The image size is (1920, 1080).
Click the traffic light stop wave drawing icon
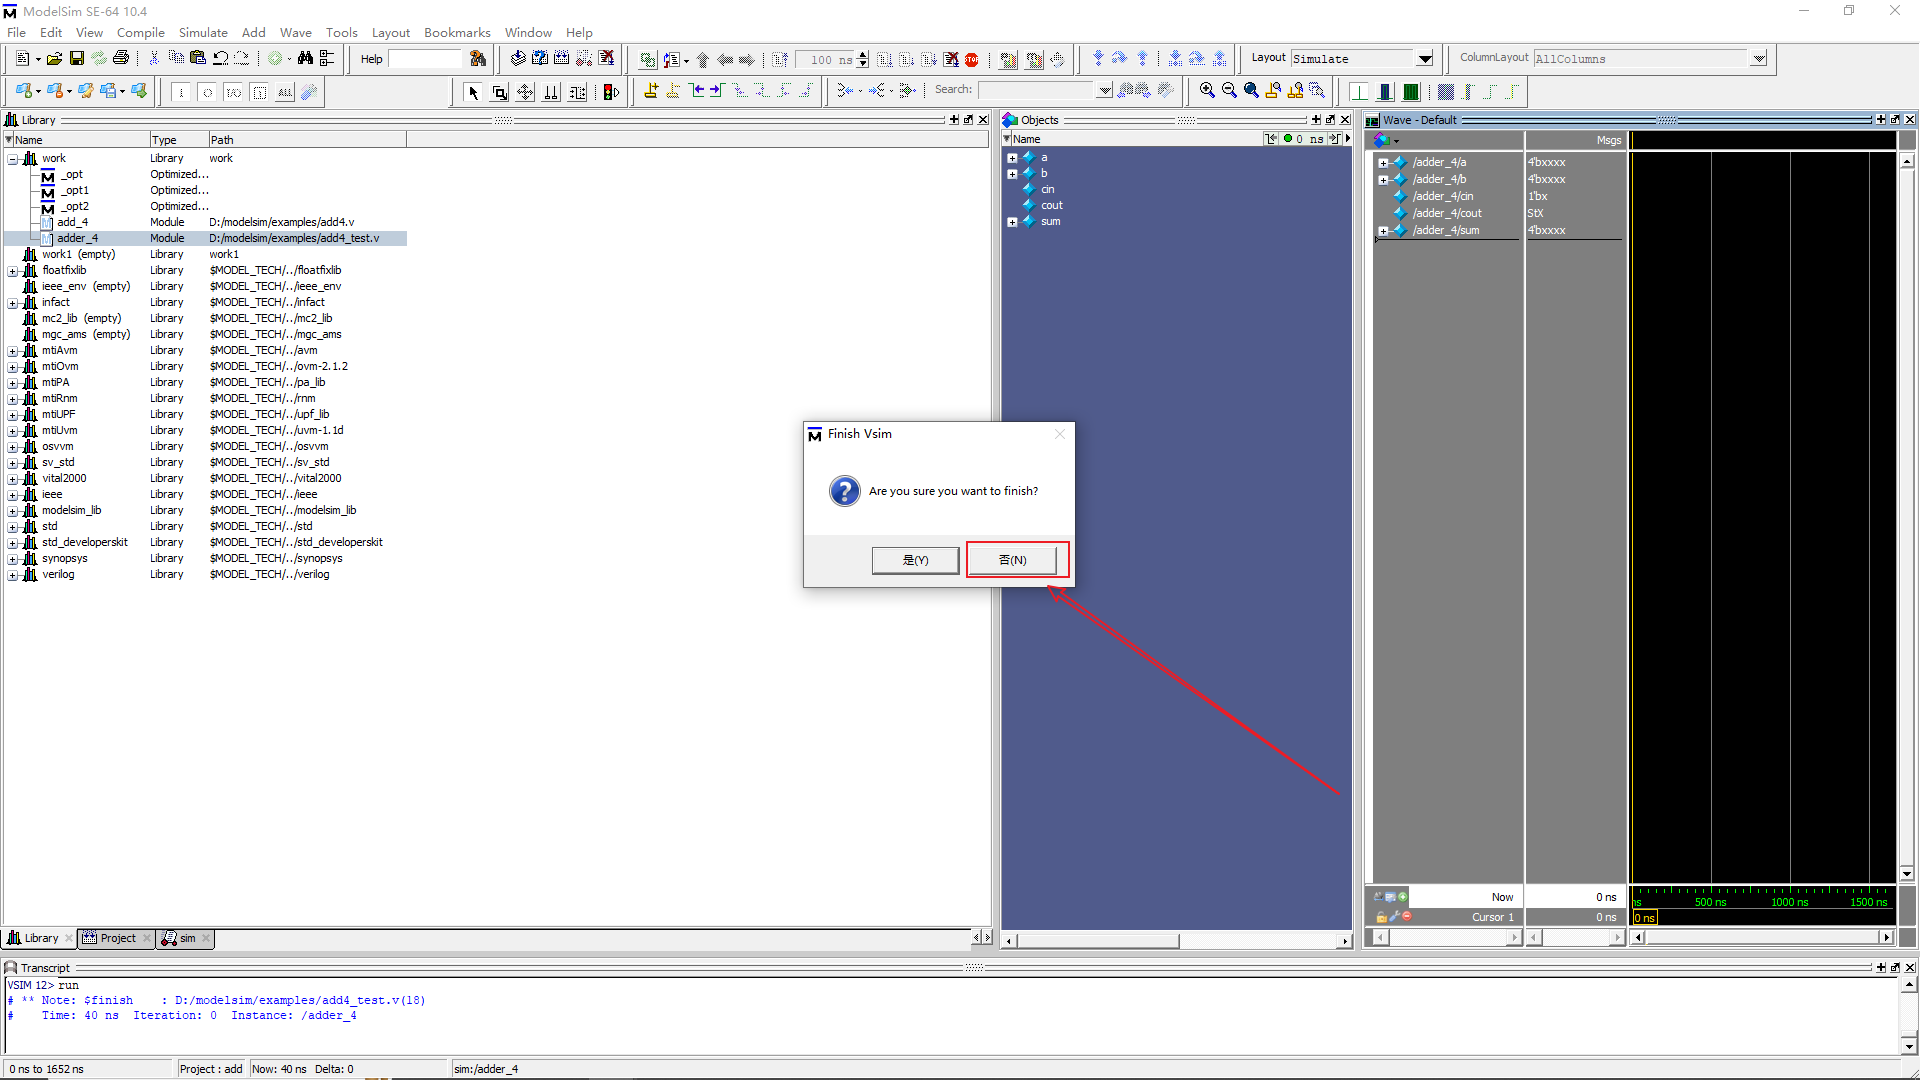pyautogui.click(x=611, y=92)
